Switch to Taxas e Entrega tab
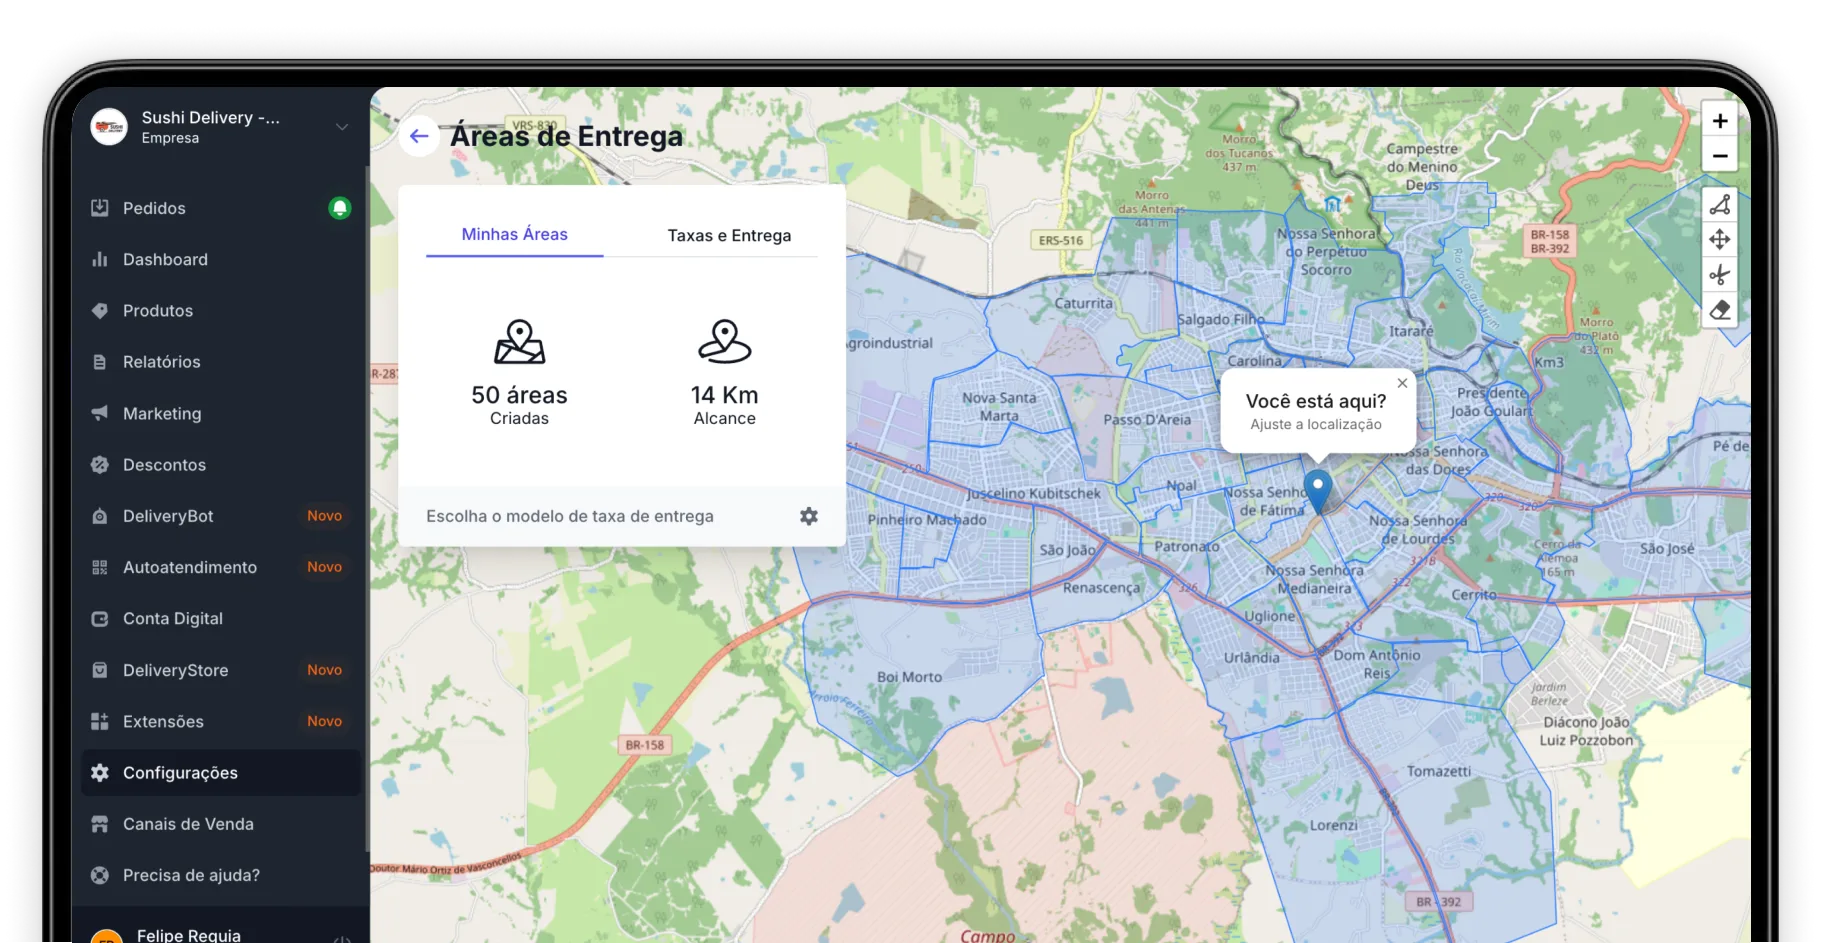Viewport: 1821px width, 943px height. pyautogui.click(x=729, y=235)
